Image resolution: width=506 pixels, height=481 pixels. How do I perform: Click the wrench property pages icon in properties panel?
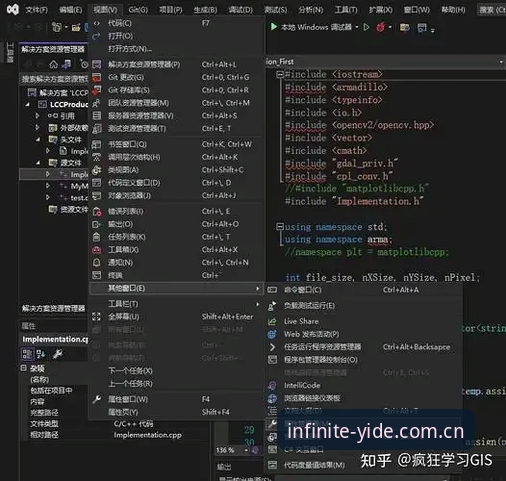tap(57, 354)
